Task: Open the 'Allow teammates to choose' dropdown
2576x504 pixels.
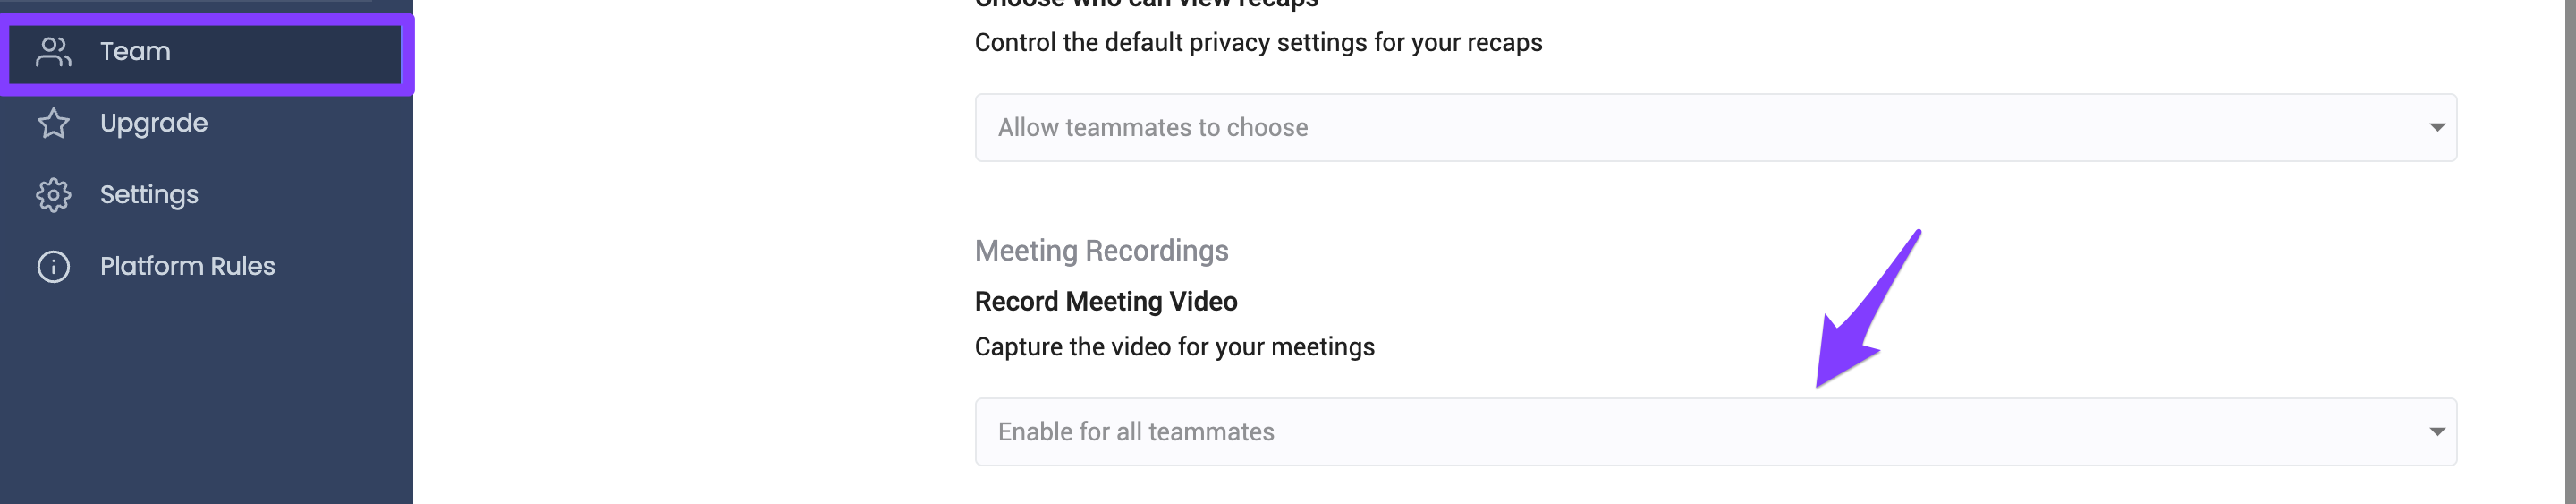Action: (1715, 128)
